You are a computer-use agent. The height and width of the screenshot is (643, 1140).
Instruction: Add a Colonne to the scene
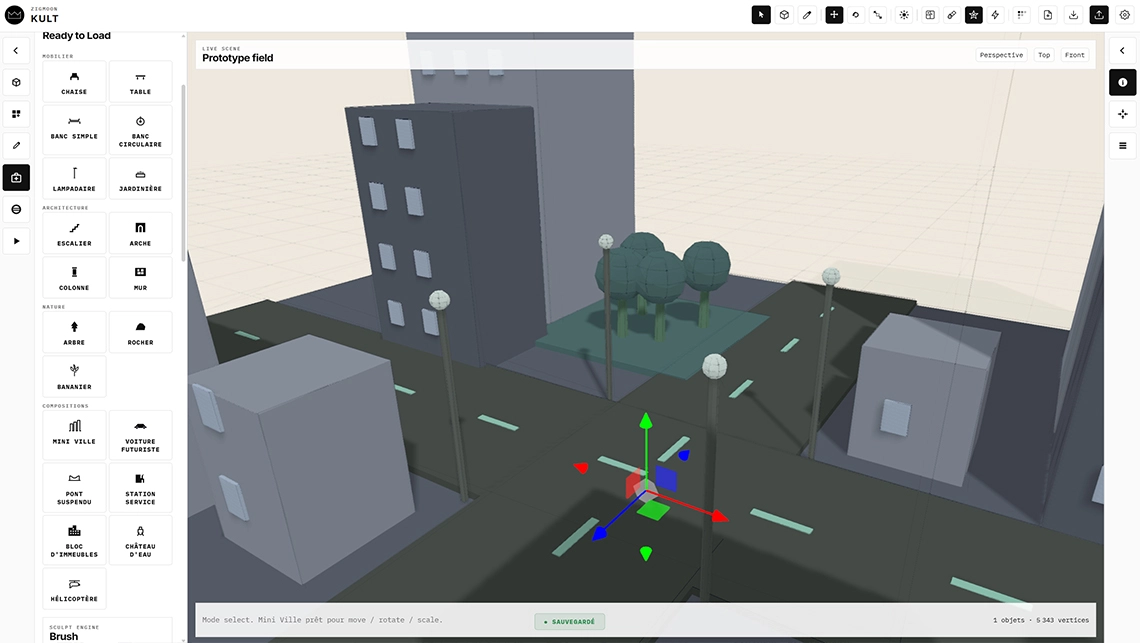[74, 277]
